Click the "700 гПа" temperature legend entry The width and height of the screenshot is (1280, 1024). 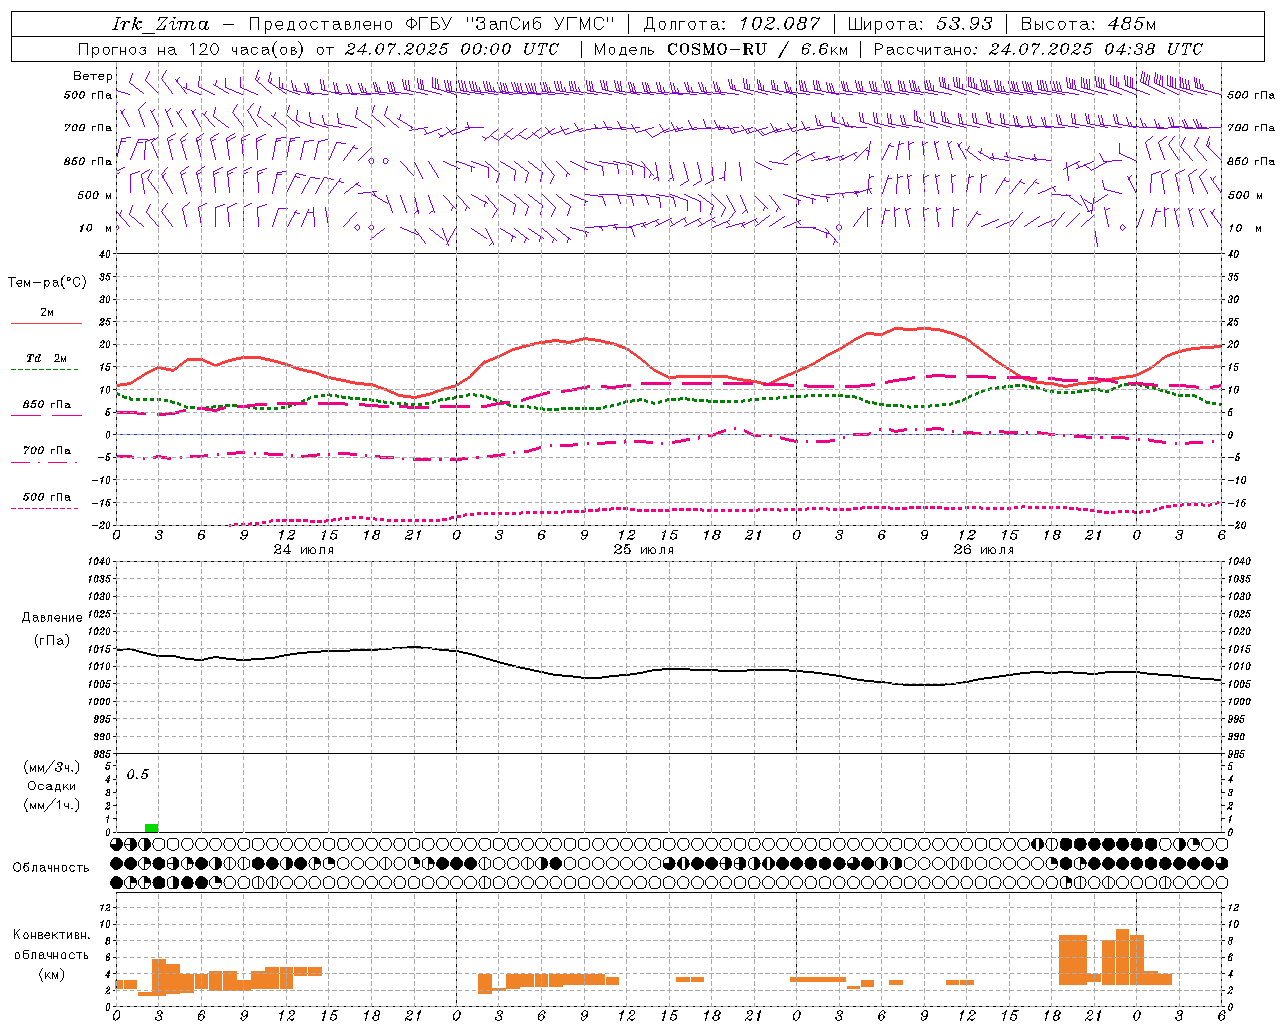[x=46, y=451]
